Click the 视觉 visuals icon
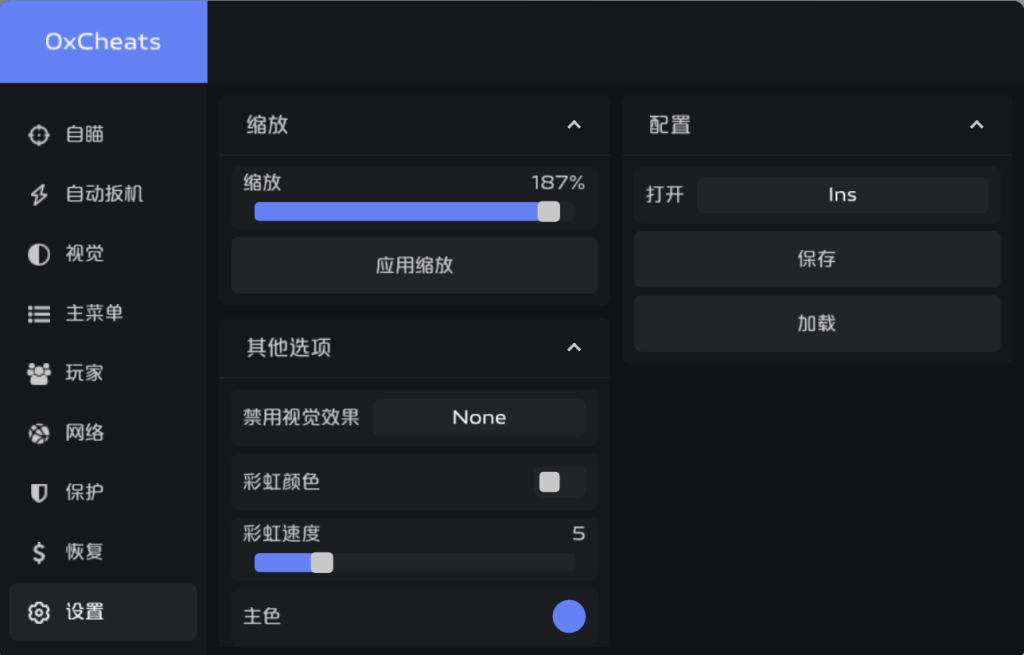The image size is (1024, 655). click(38, 254)
